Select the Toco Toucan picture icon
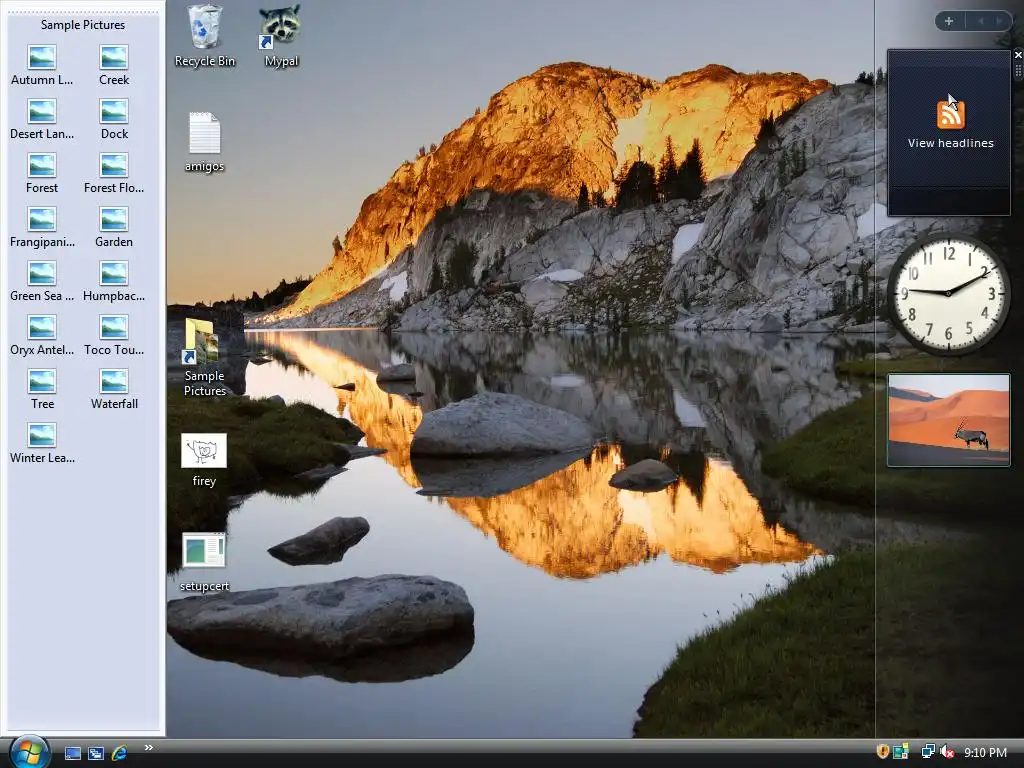Screen dimensions: 1024x768 tap(114, 336)
